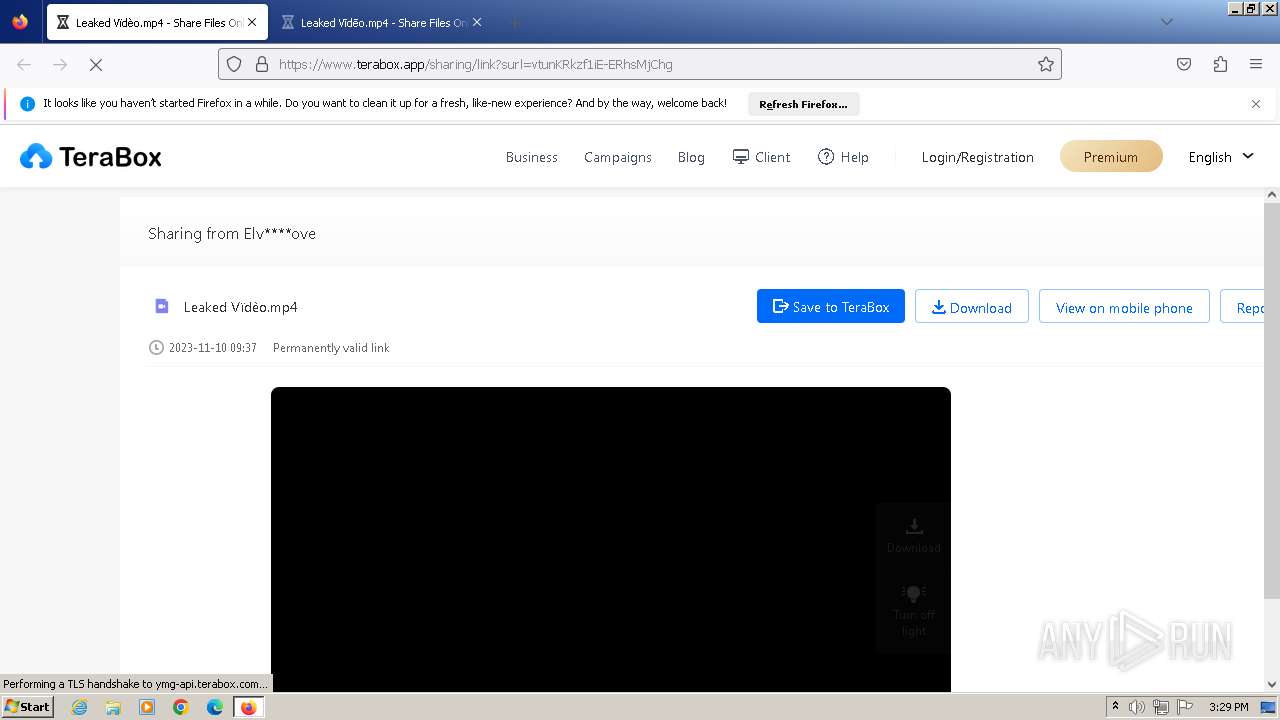
Task: Switch to first Leaked Video.mp4 tab
Action: 157,22
